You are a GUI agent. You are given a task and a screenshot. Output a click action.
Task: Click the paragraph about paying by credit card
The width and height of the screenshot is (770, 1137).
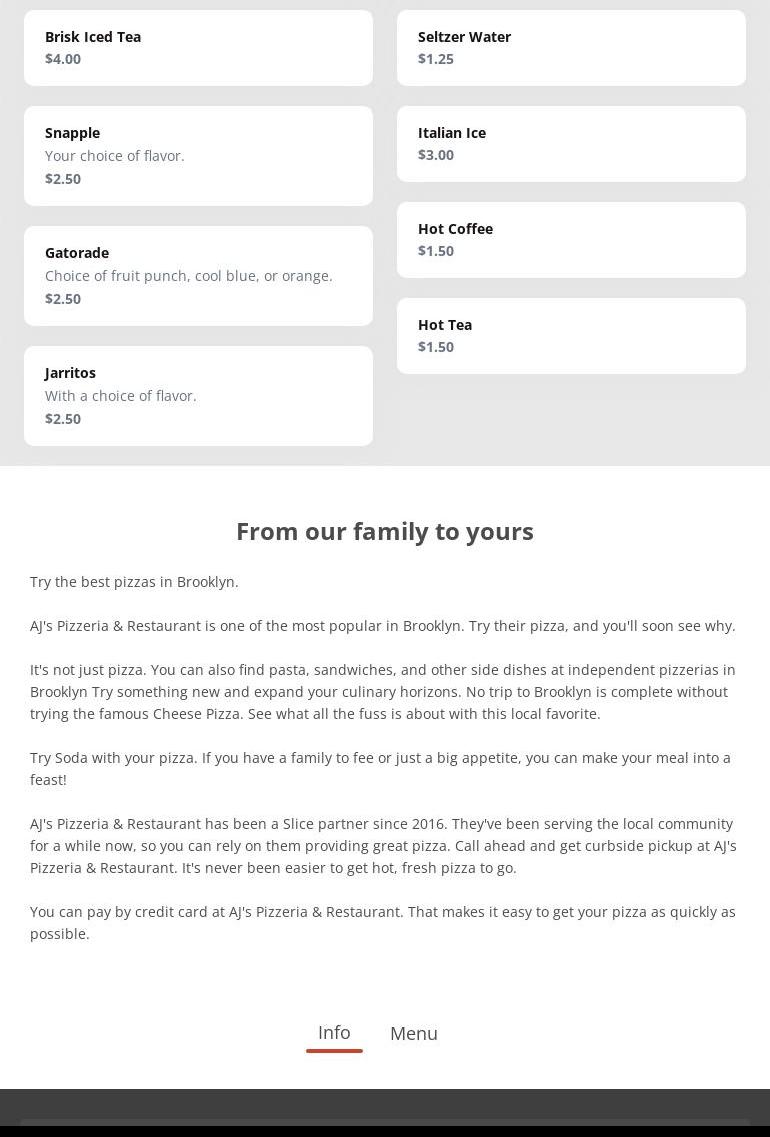click(x=383, y=922)
